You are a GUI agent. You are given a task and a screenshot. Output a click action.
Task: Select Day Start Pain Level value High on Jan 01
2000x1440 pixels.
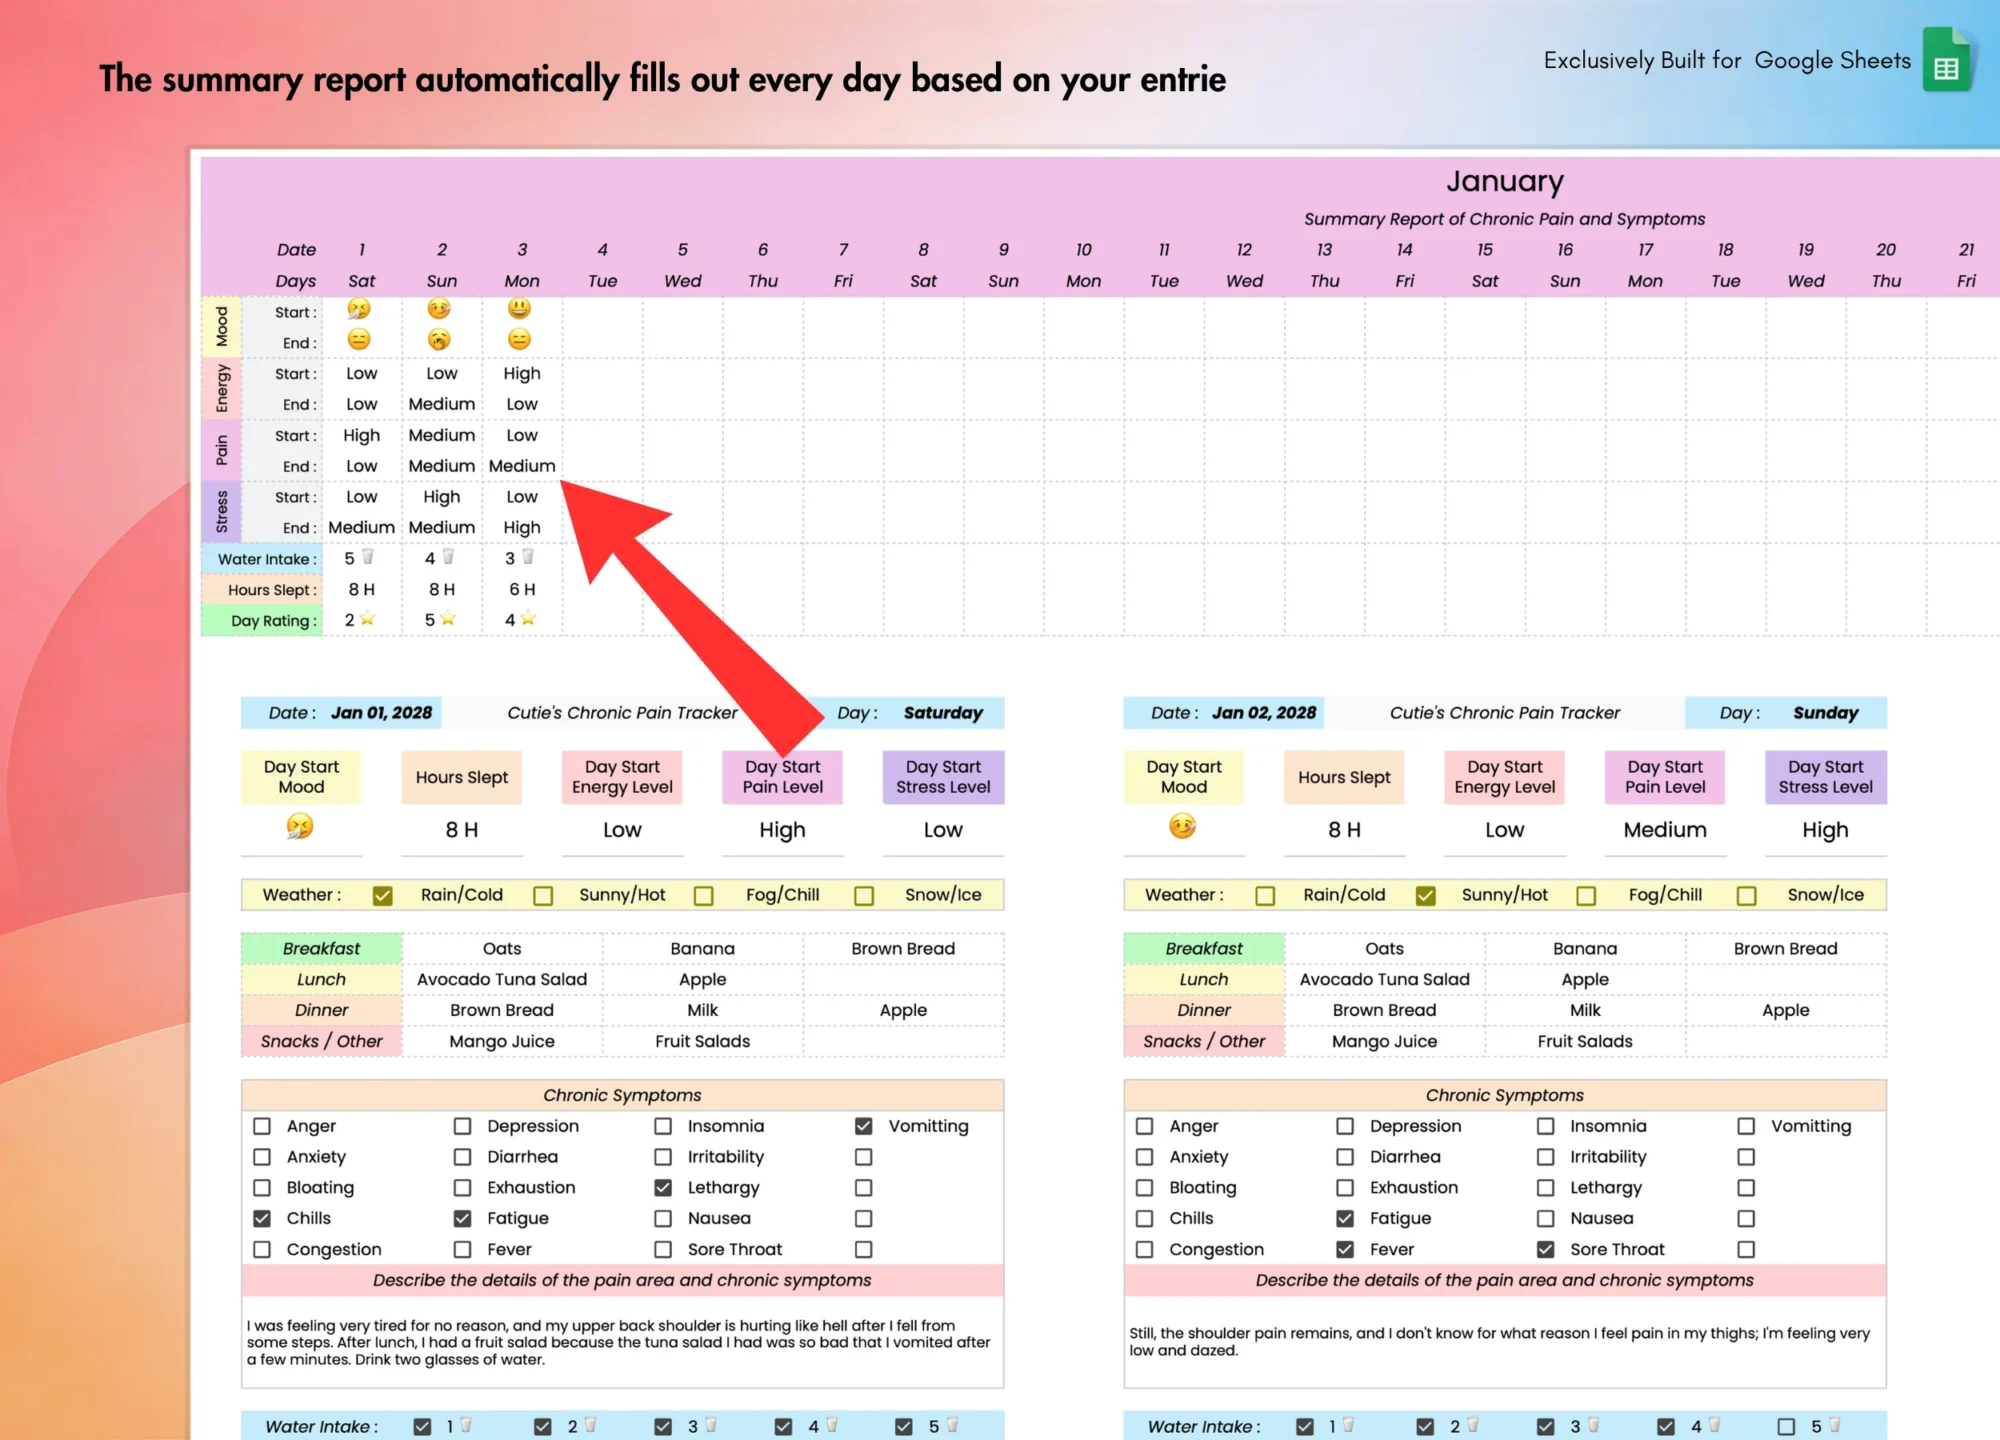782,830
